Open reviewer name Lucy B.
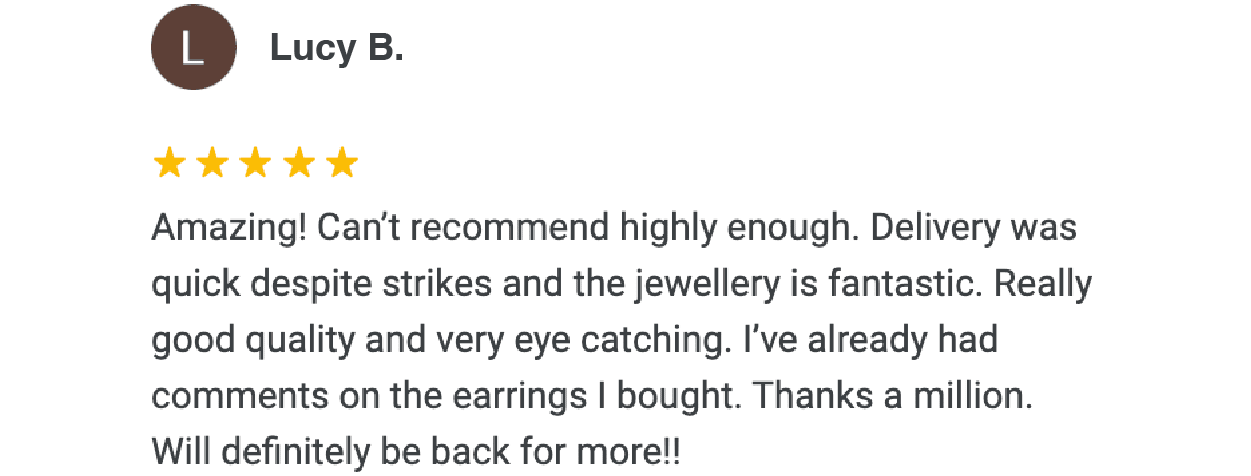 (x=336, y=48)
